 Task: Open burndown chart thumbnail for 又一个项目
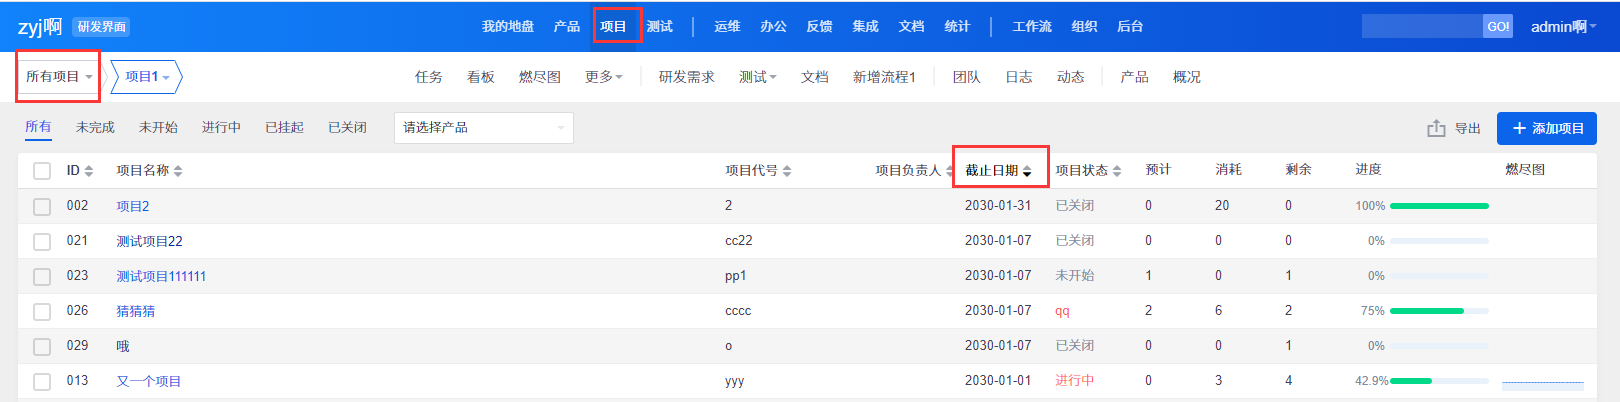pos(1542,381)
